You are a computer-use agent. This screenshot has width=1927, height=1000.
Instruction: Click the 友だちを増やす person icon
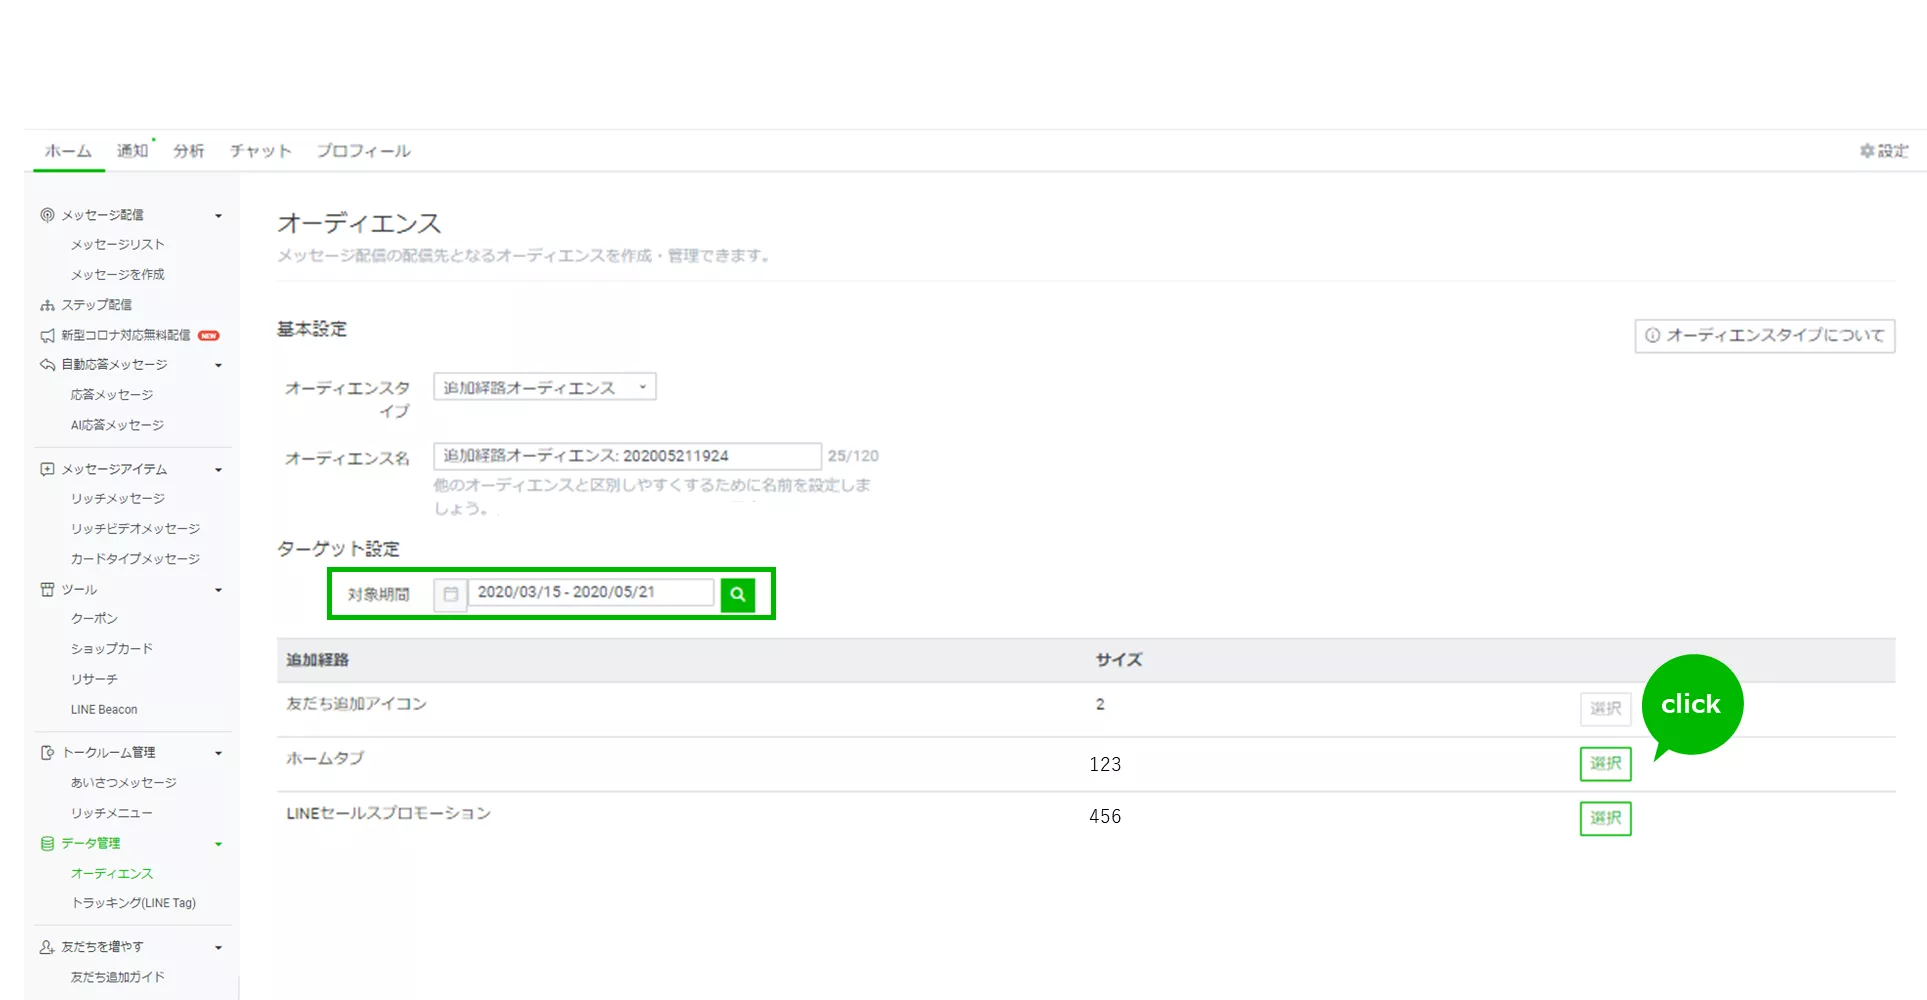pyautogui.click(x=47, y=946)
